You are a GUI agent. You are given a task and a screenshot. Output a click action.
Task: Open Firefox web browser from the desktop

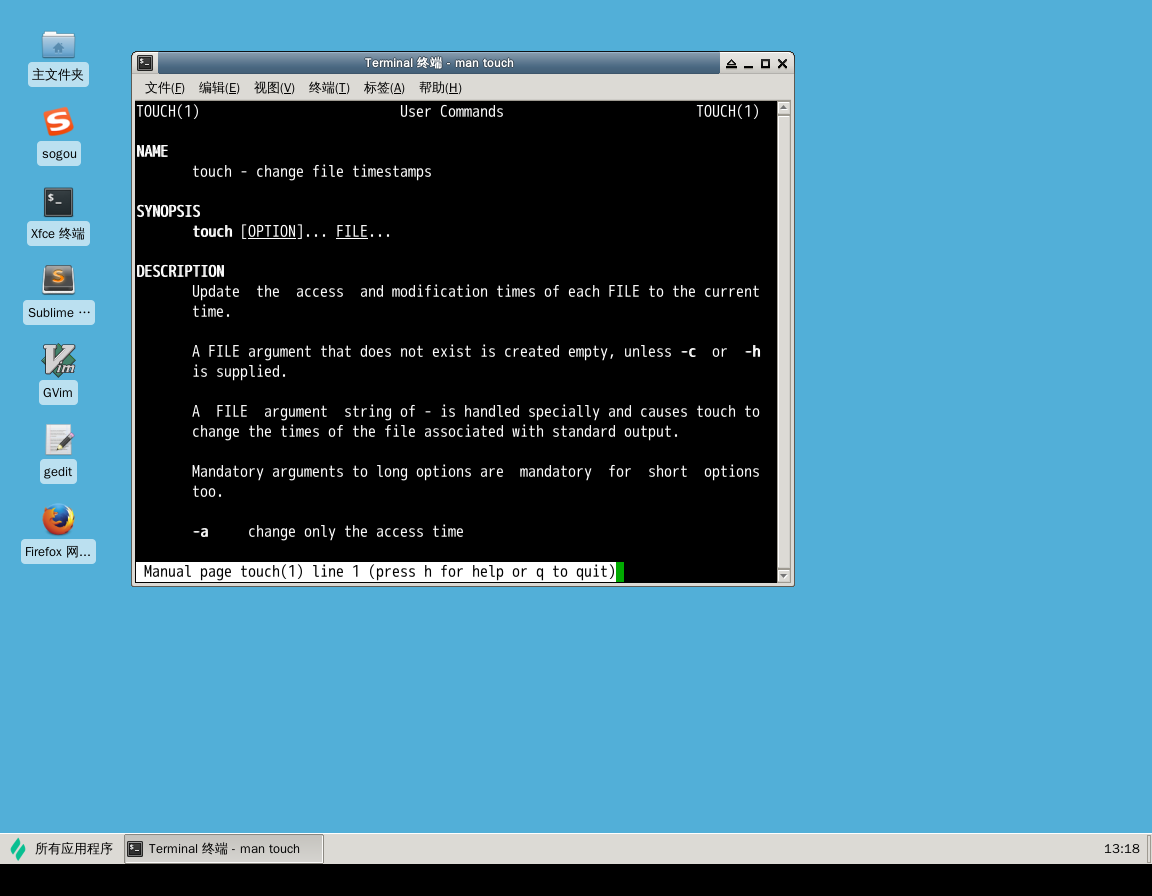click(x=58, y=520)
